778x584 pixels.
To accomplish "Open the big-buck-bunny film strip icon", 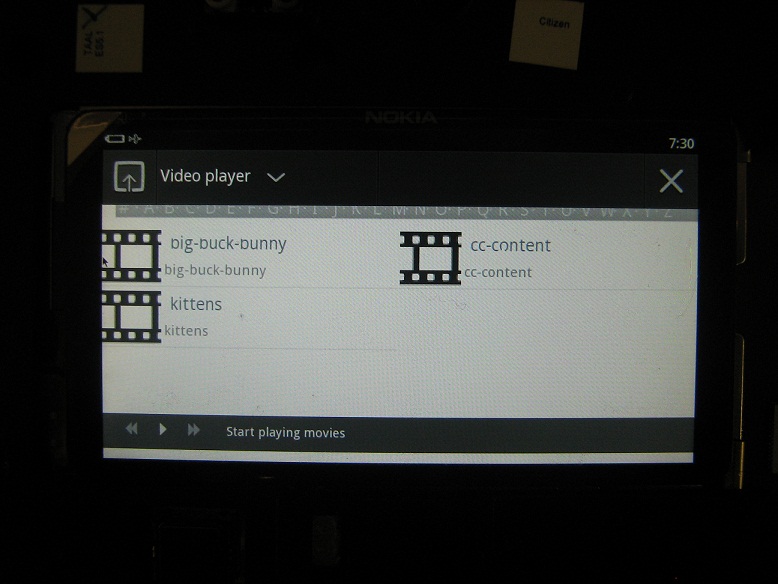I will point(131,256).
